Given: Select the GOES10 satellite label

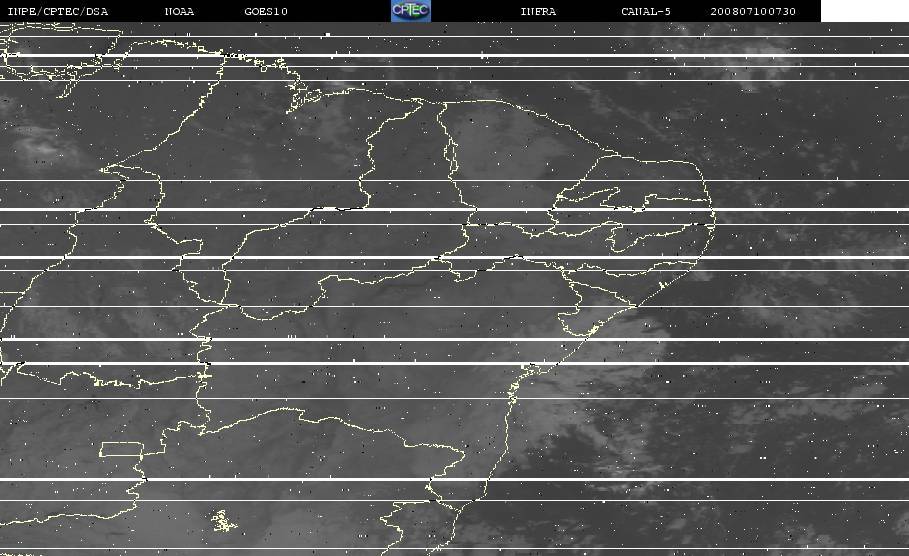Looking at the screenshot, I should (266, 11).
